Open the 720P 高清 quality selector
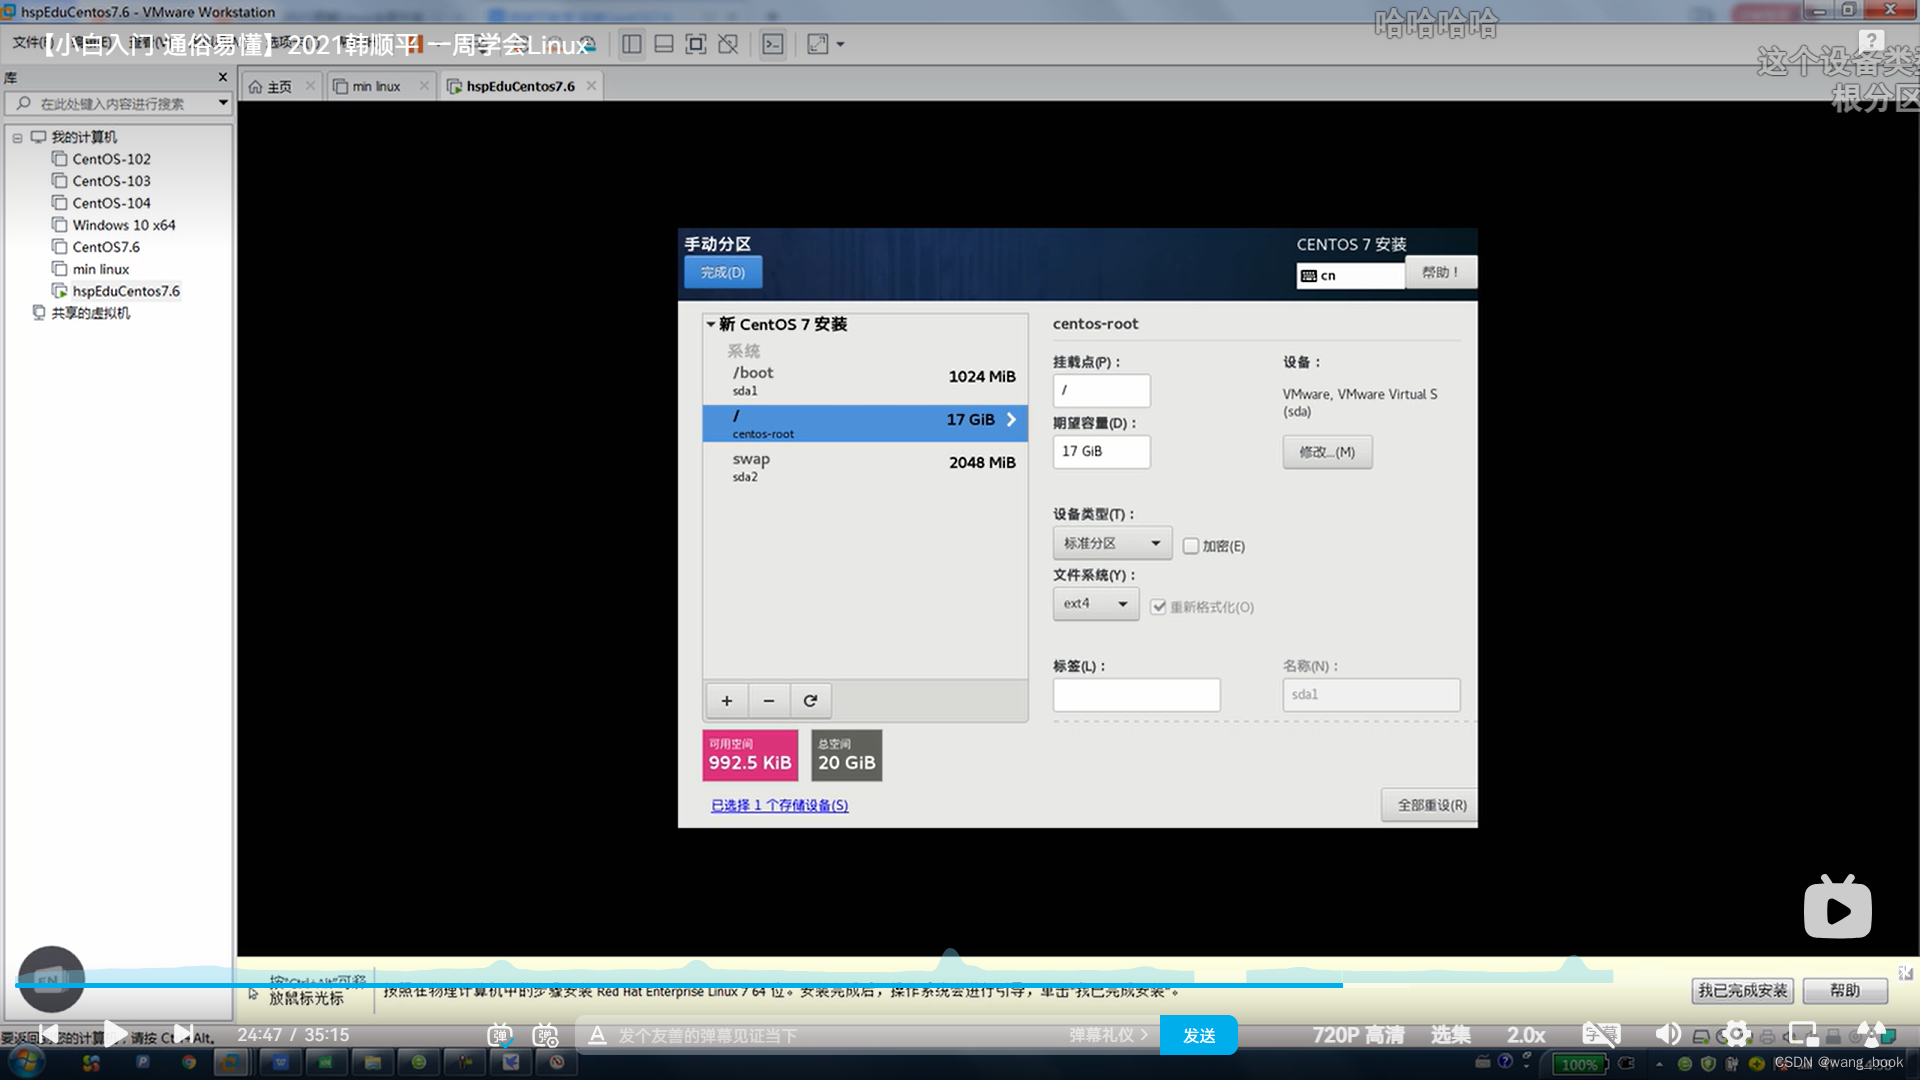Viewport: 1920px width, 1080px height. 1358,1035
